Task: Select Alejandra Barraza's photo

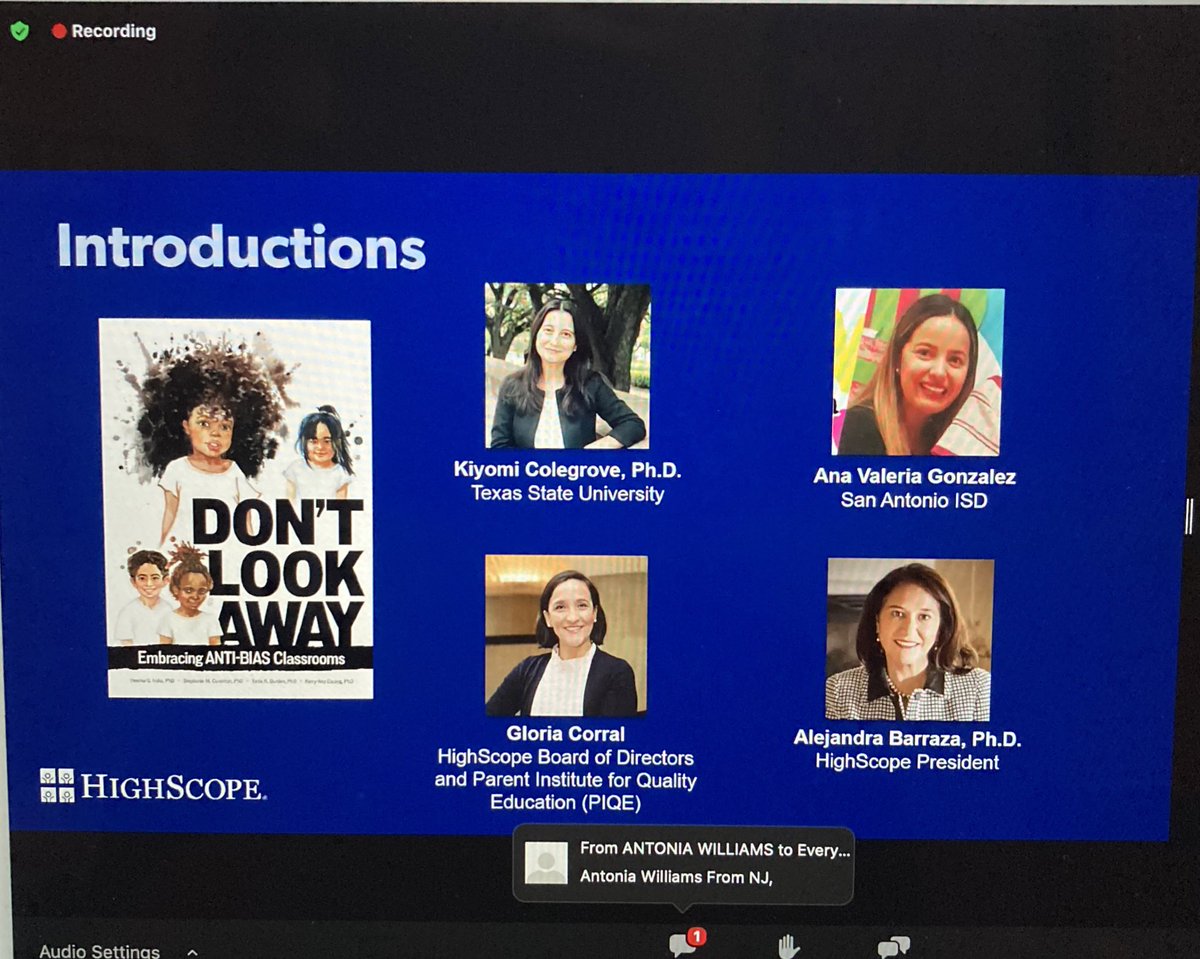Action: click(x=910, y=640)
